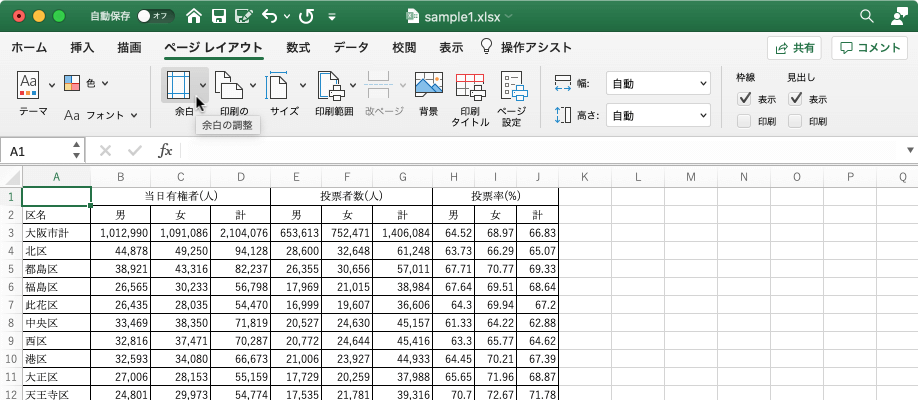Click the operation assist lightbulb icon

click(x=487, y=47)
